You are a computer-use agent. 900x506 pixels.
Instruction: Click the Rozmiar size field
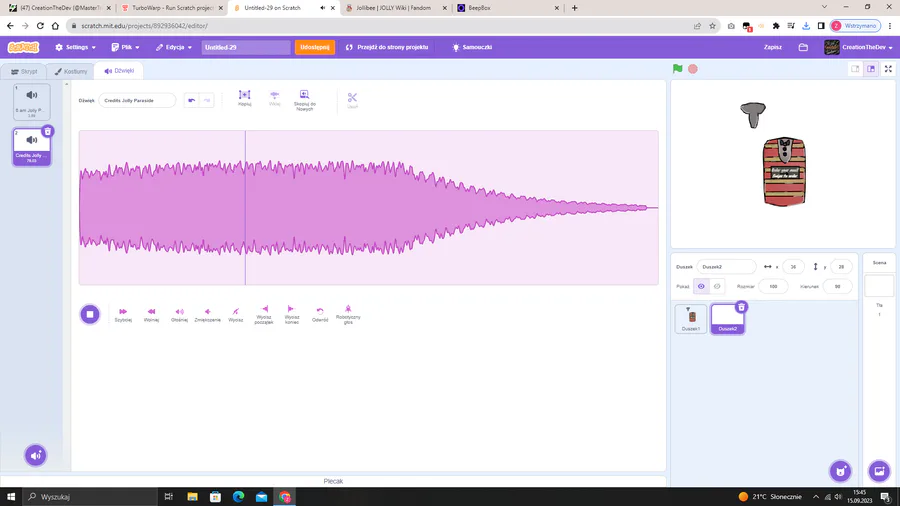773,286
